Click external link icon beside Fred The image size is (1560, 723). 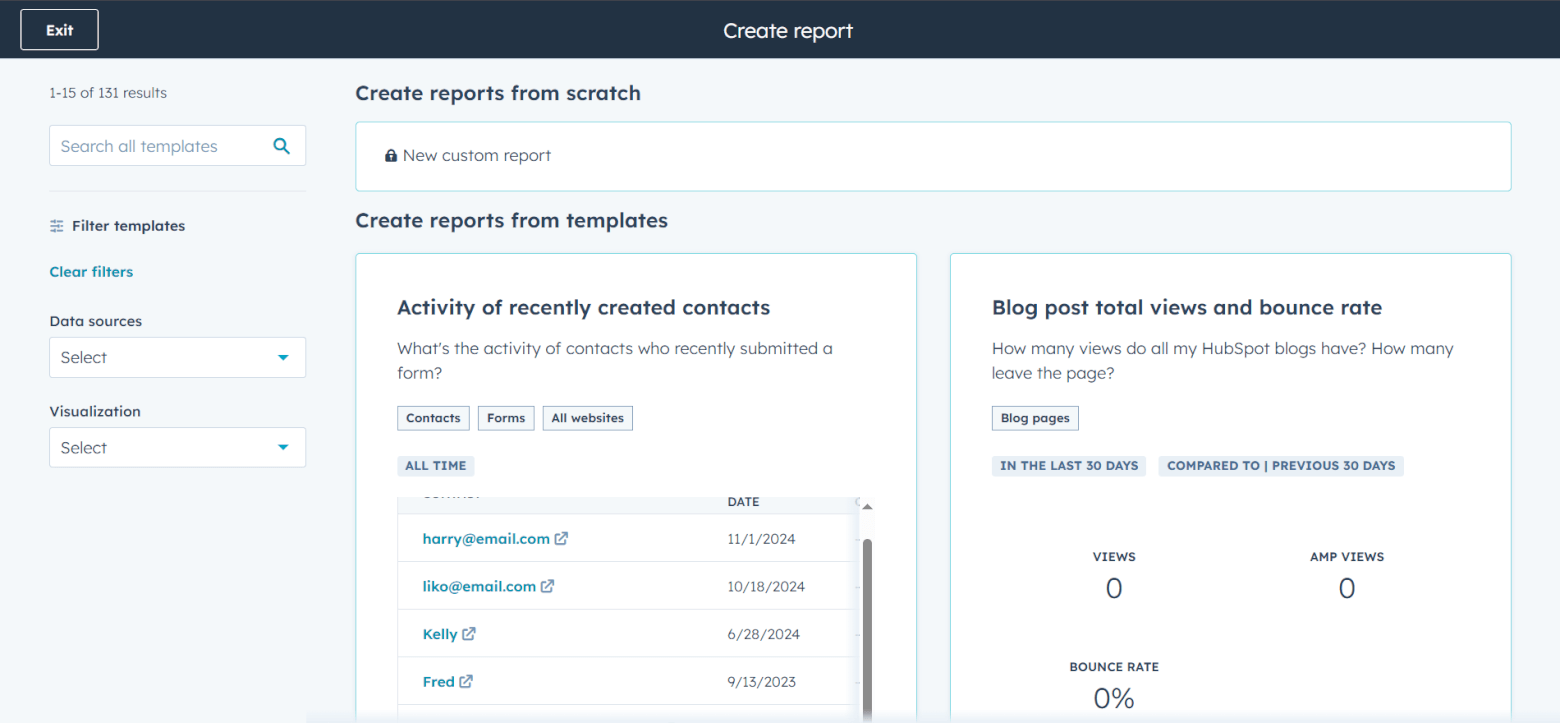tap(466, 681)
